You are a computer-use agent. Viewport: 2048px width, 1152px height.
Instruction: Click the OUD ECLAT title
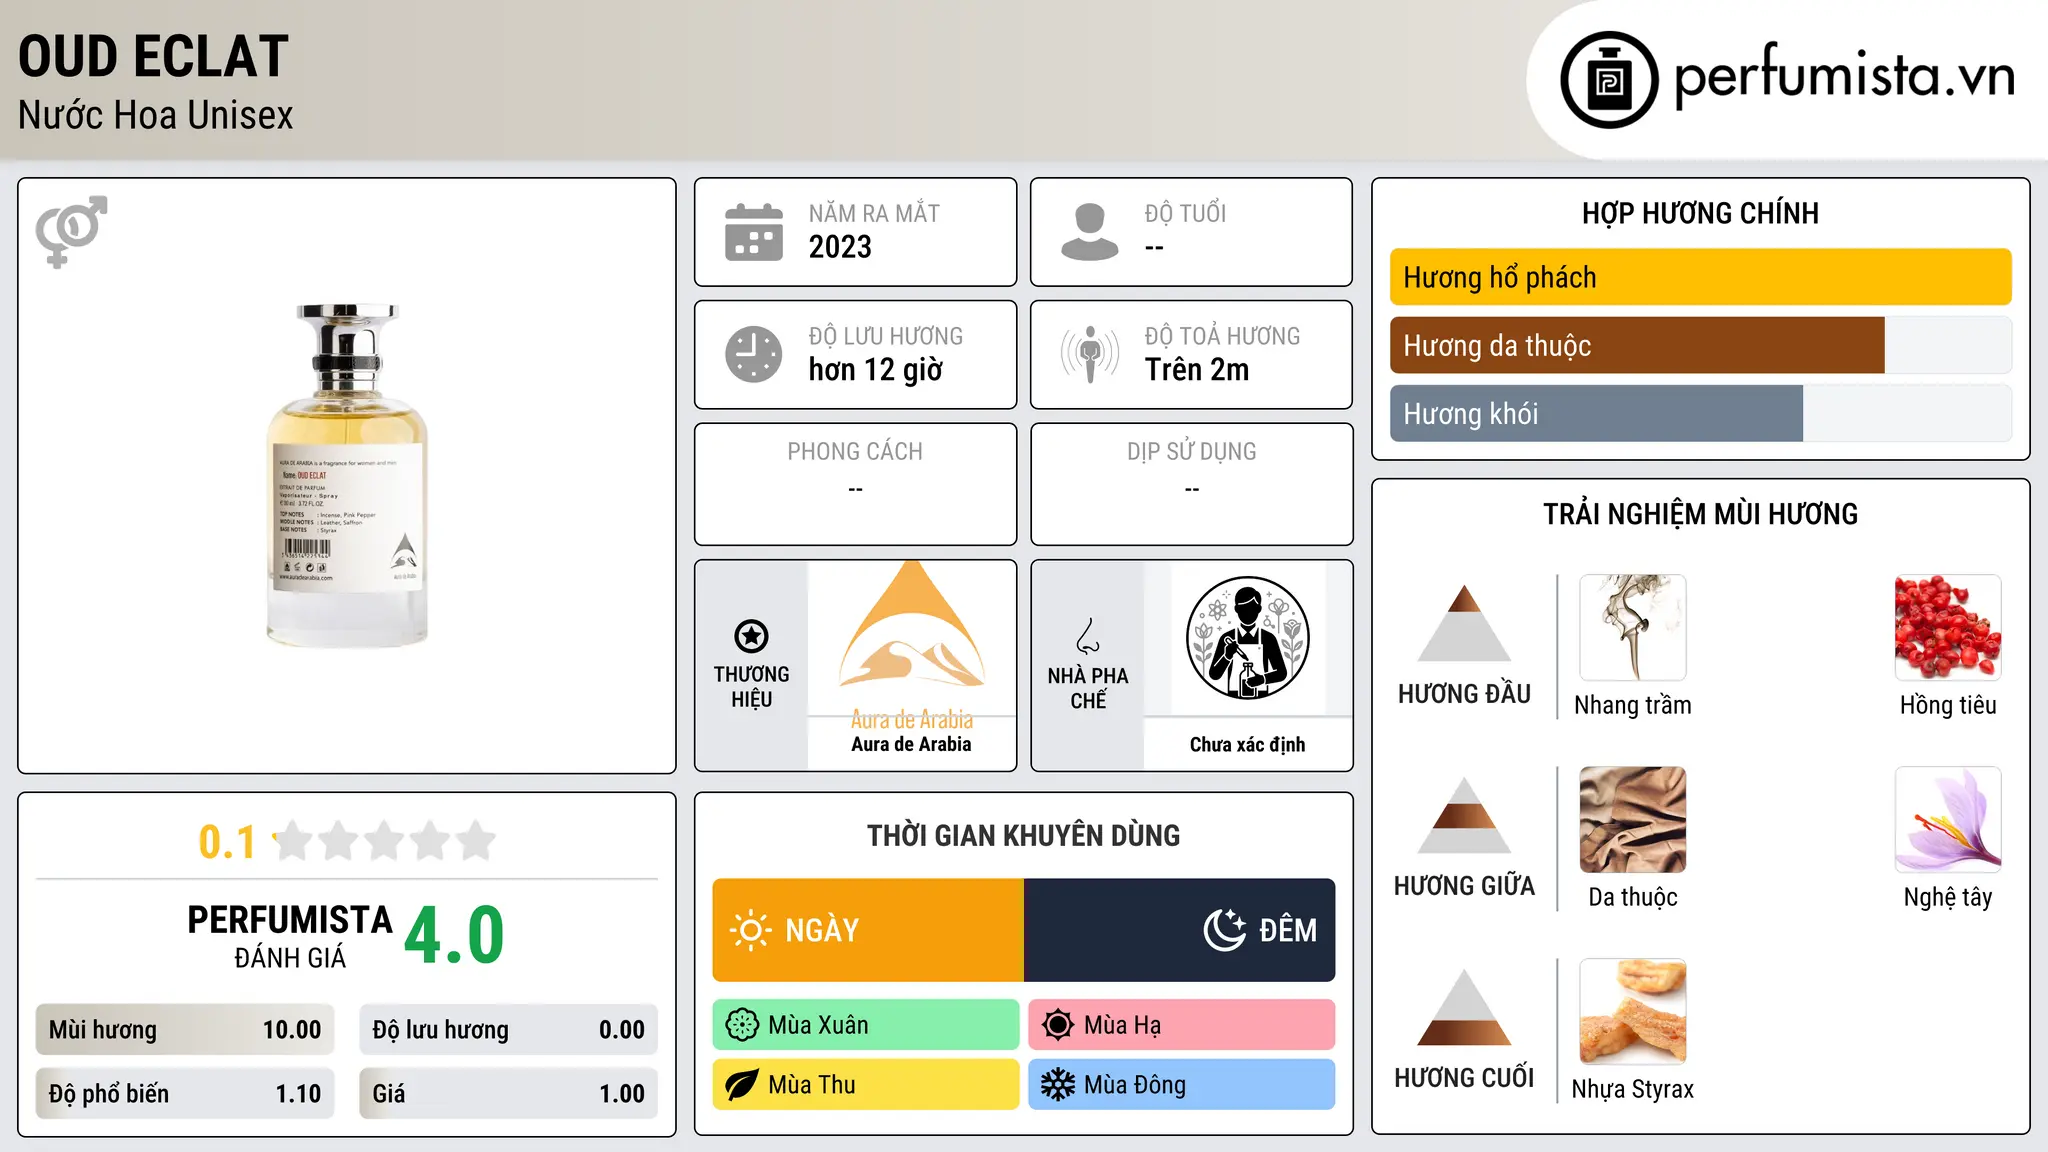(x=154, y=56)
